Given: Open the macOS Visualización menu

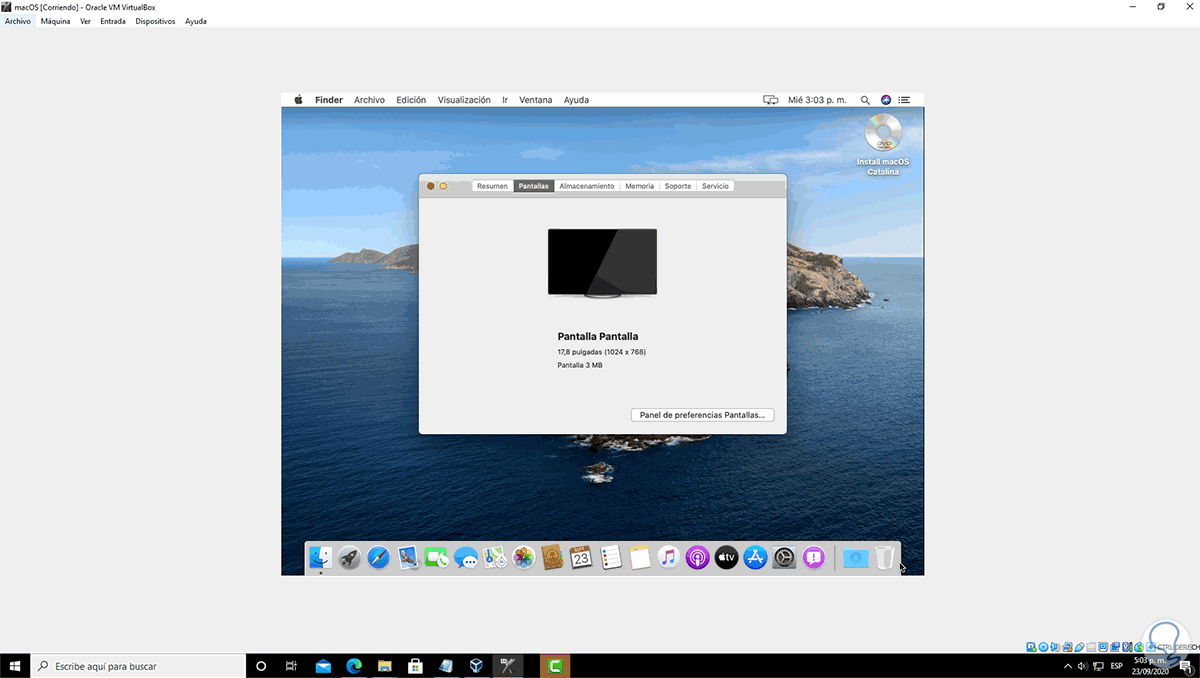Looking at the screenshot, I should coord(464,100).
